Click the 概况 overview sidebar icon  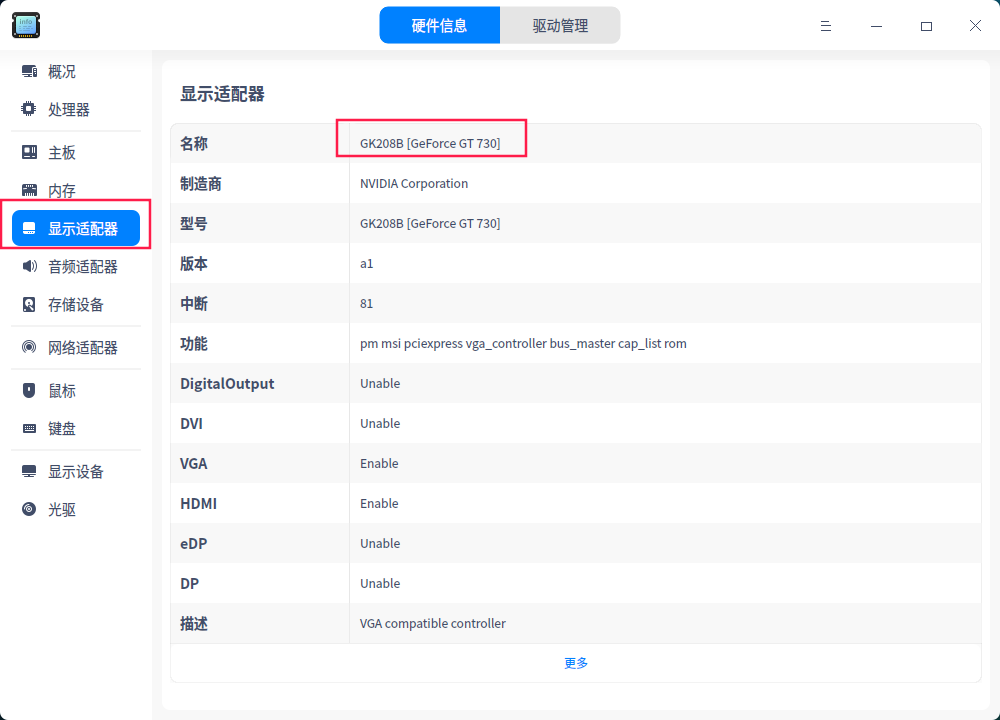point(29,71)
